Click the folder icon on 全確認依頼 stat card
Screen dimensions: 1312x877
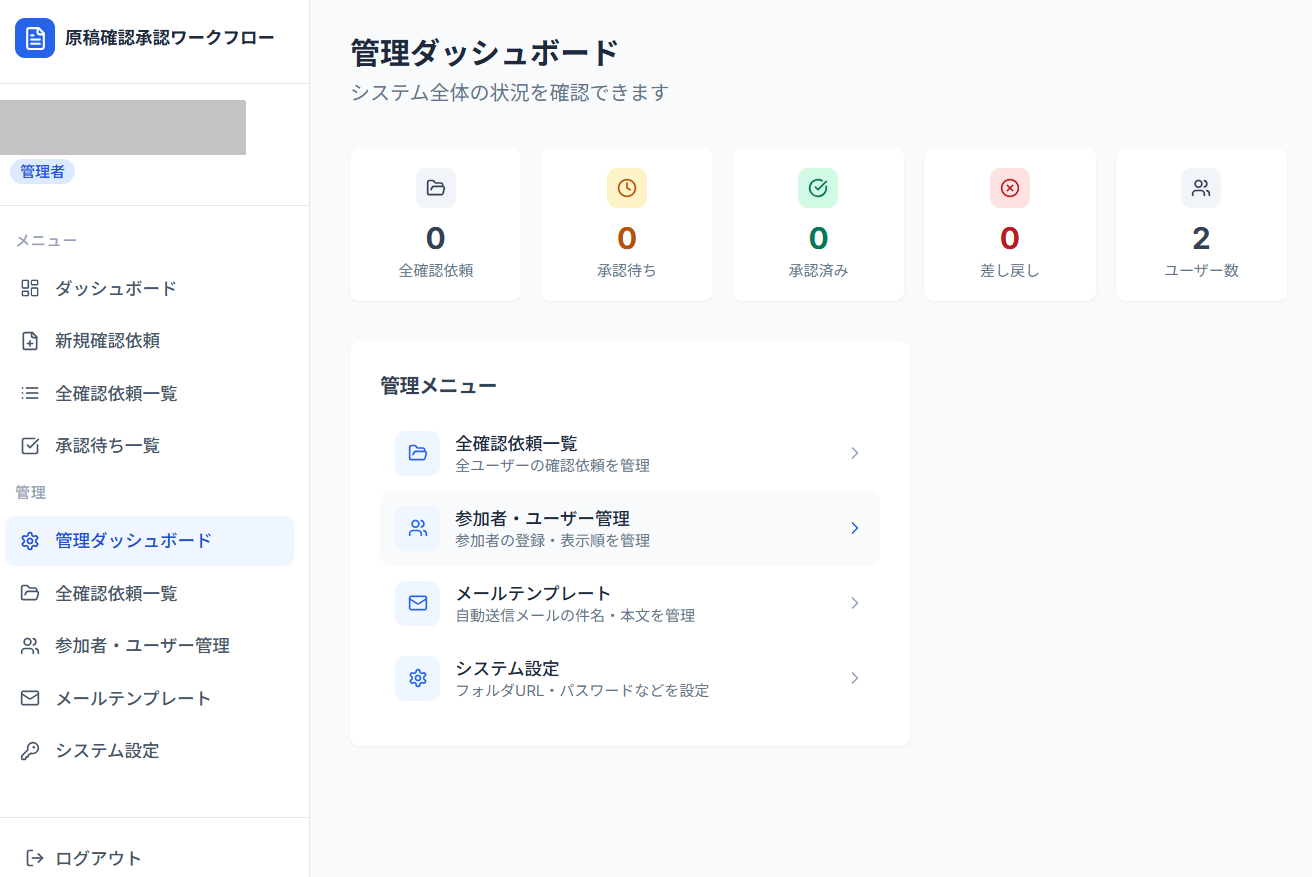(x=436, y=188)
